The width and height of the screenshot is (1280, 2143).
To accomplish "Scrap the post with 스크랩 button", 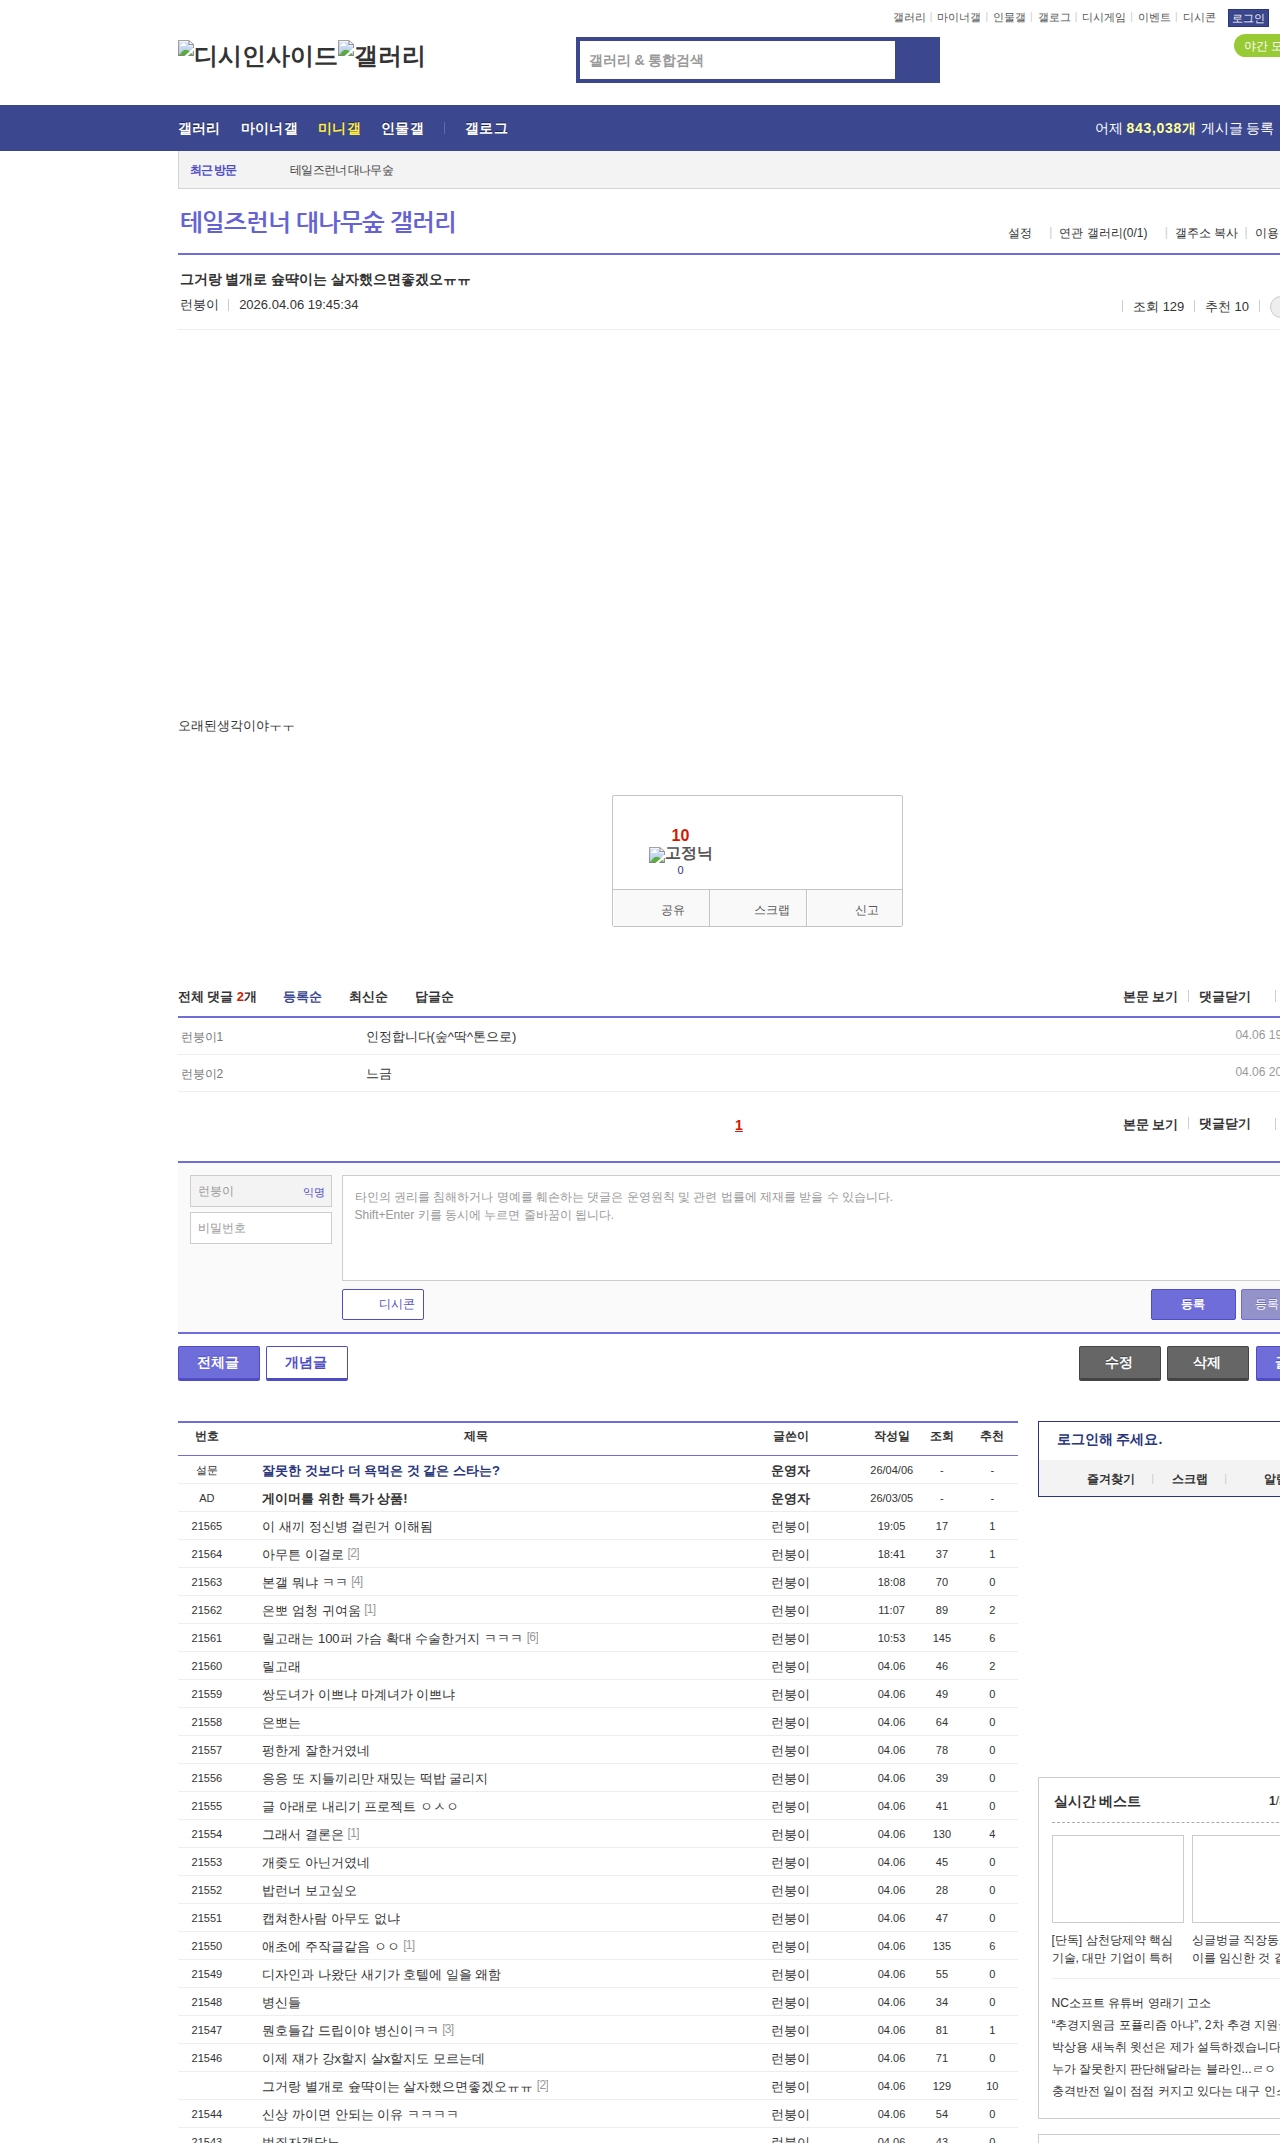I will [771, 910].
